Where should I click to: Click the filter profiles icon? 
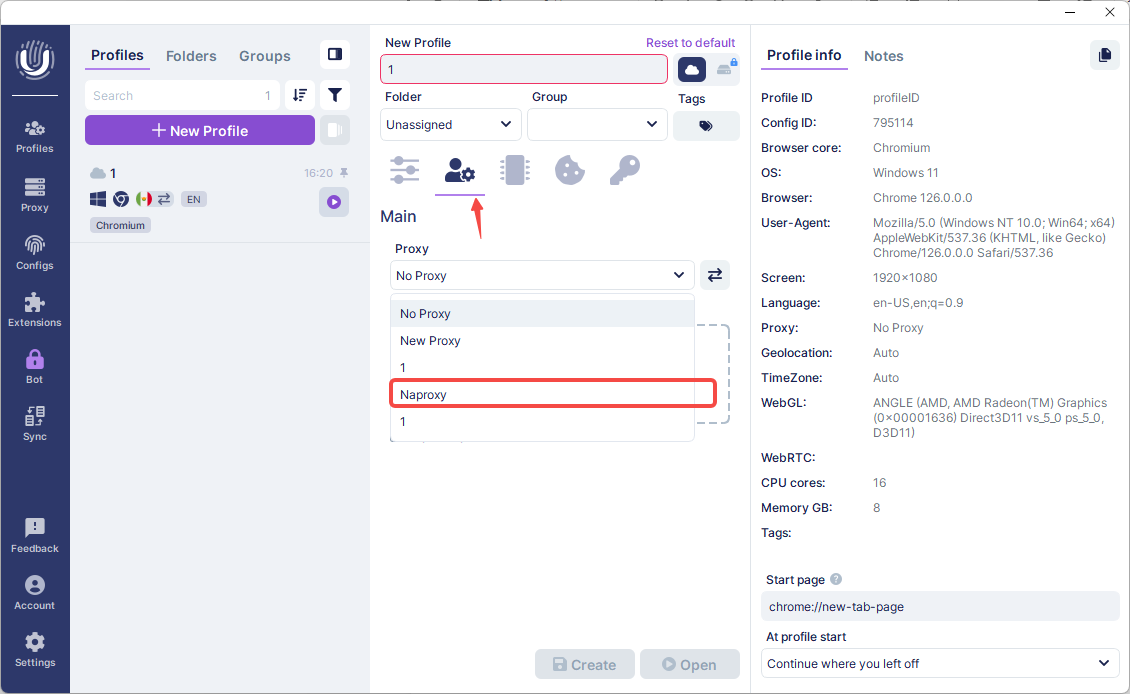[x=335, y=95]
